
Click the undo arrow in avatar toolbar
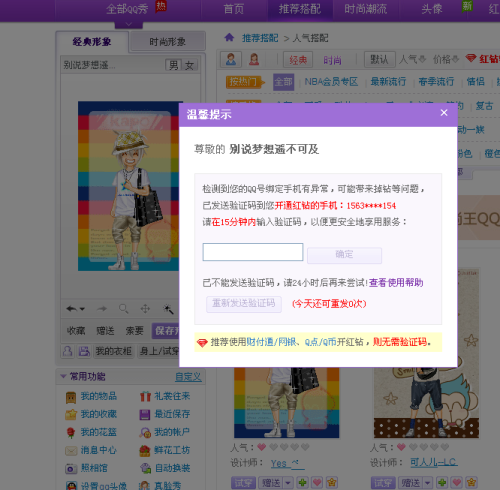pyautogui.click(x=71, y=309)
